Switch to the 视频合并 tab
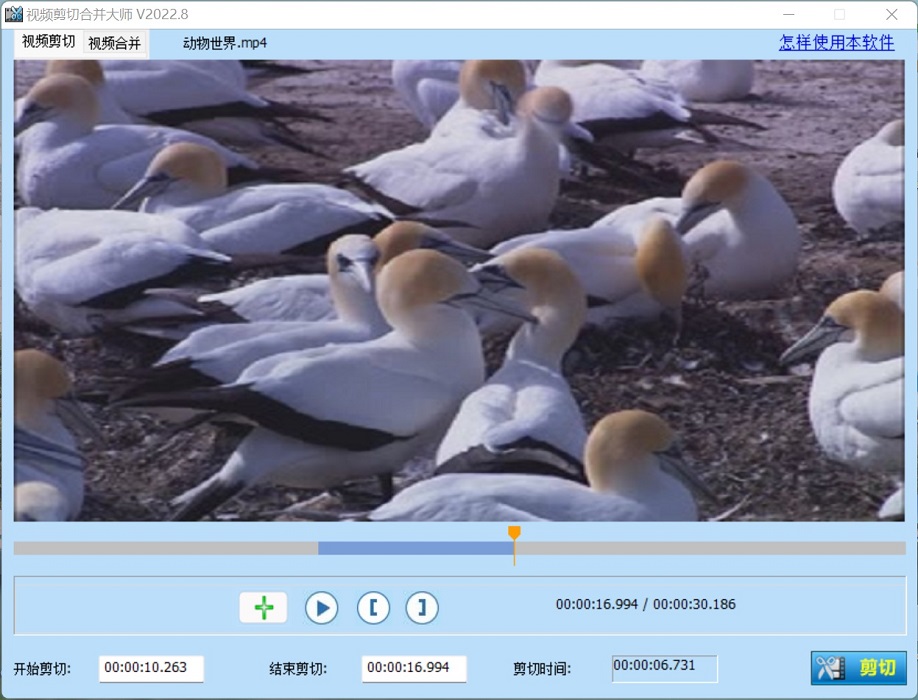 click(x=113, y=43)
